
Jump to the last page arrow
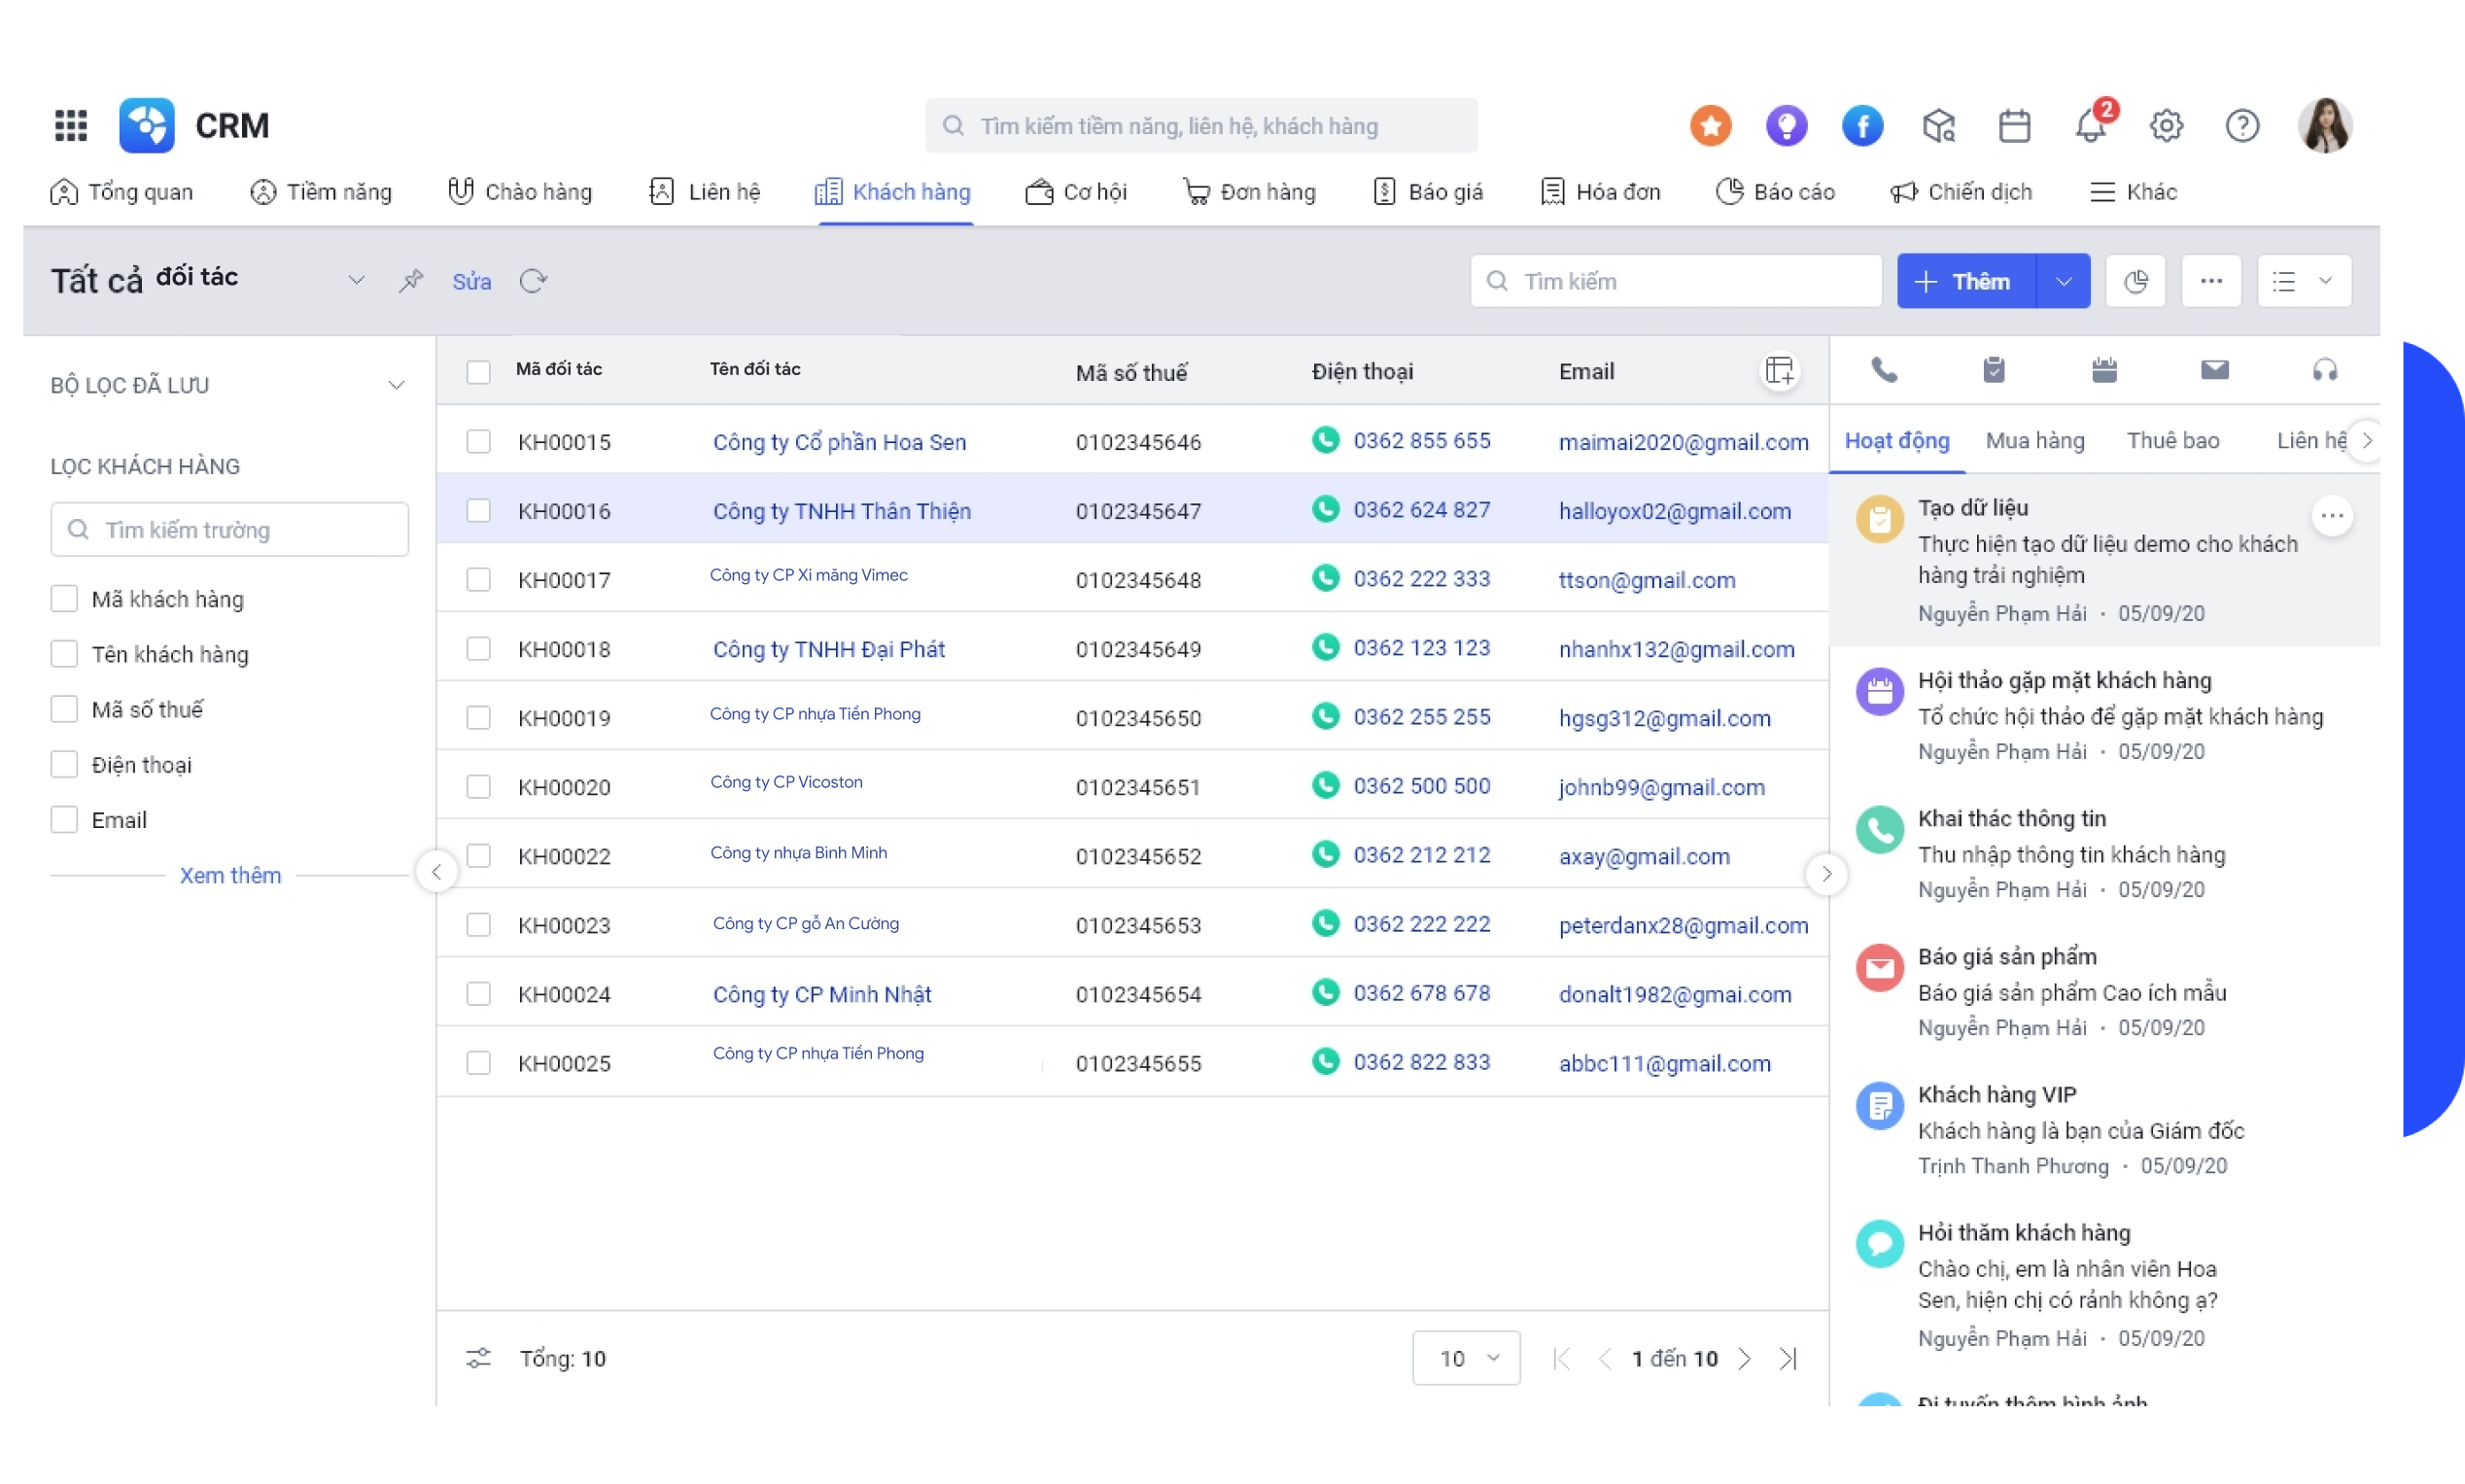pyautogui.click(x=1788, y=1358)
